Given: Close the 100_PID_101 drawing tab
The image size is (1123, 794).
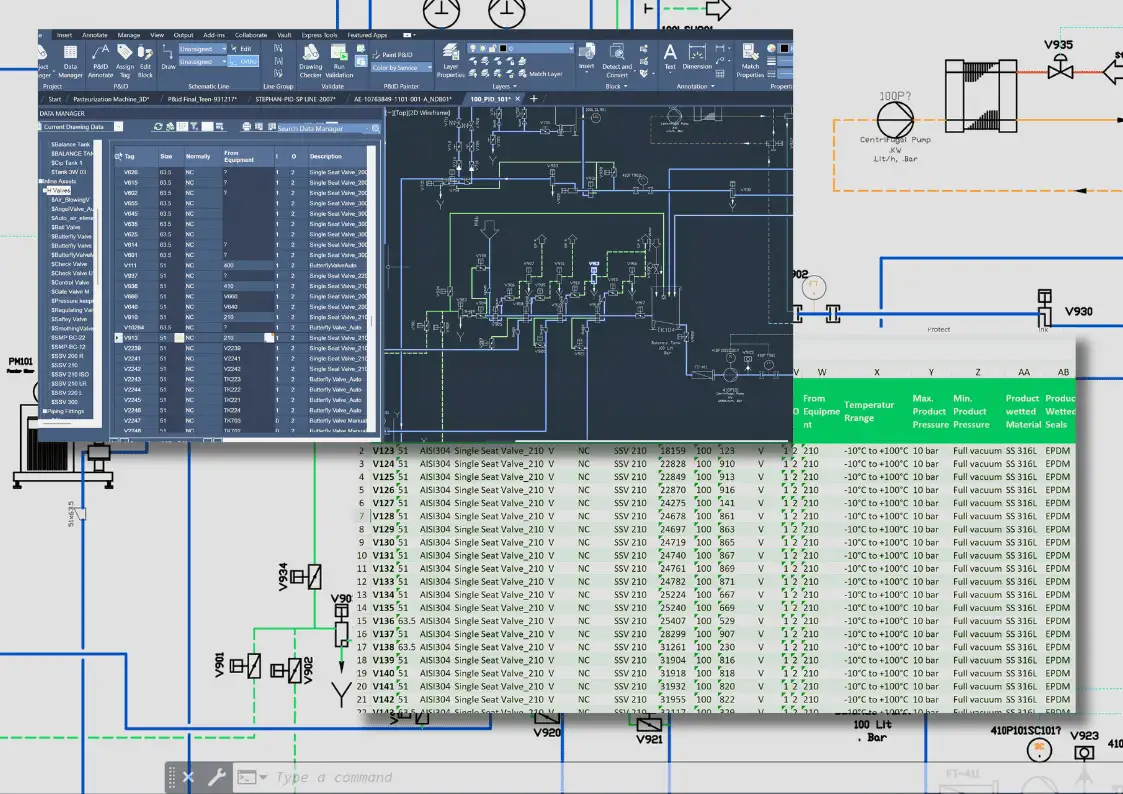Looking at the screenshot, I should tap(518, 99).
